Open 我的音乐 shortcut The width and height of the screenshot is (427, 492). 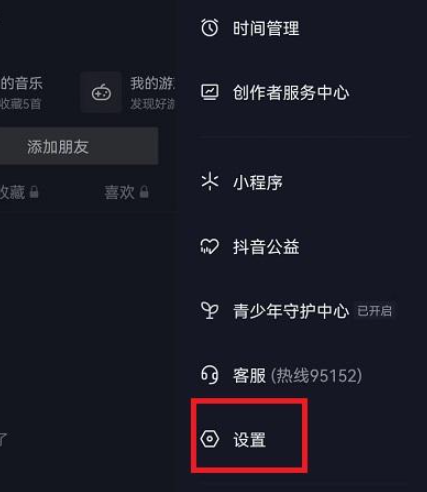click(21, 92)
